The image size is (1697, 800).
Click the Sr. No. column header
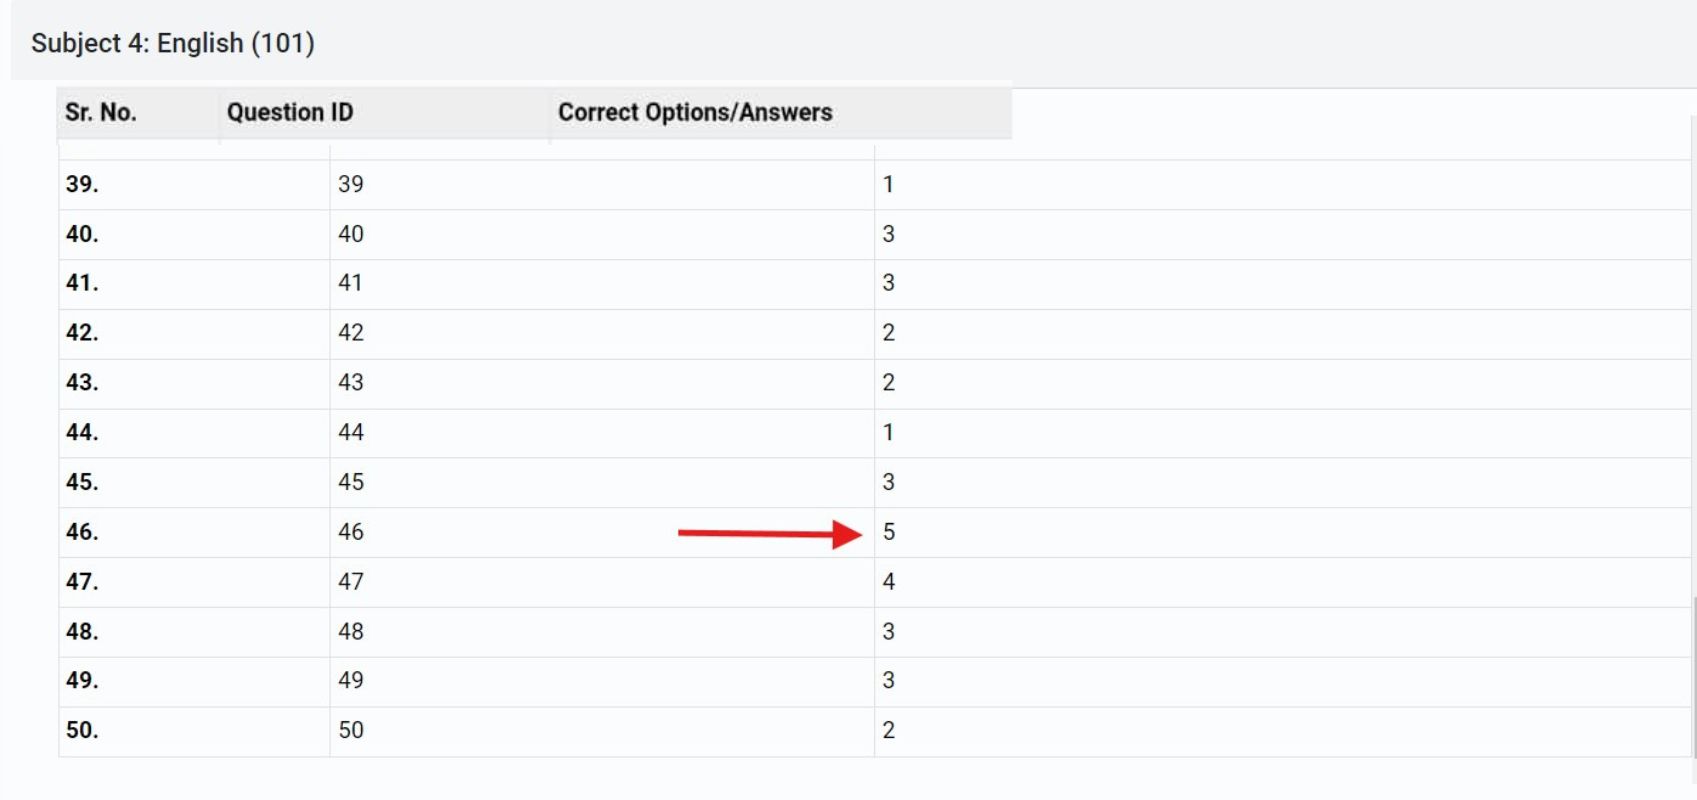(x=100, y=112)
